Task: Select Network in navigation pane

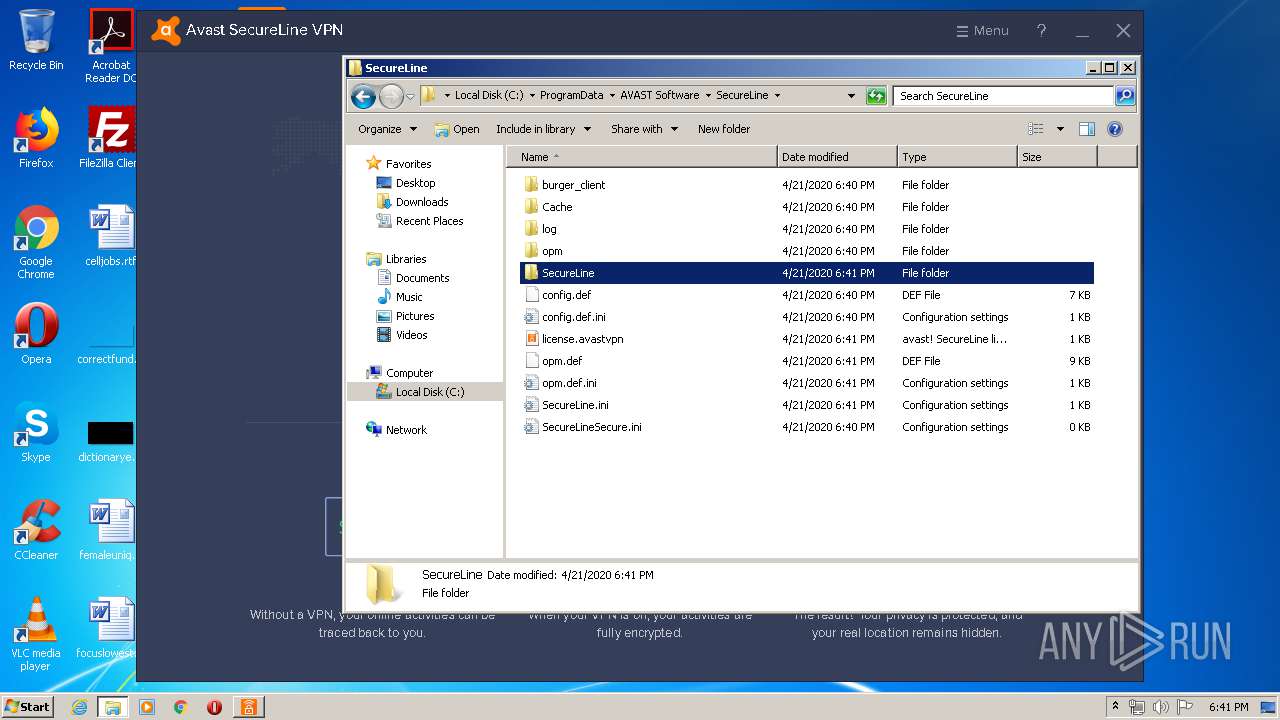Action: click(x=406, y=430)
